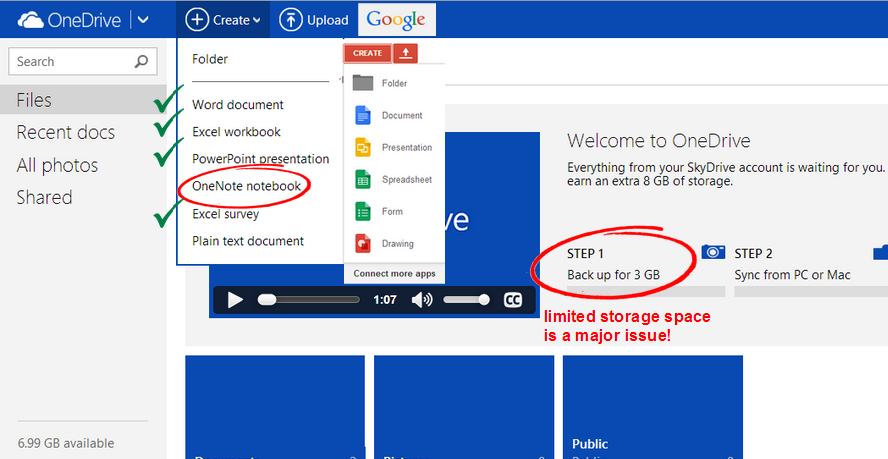This screenshot has height=459, width=888.
Task: Expand the dropdown chevron beside OneDrive
Action: (143, 20)
